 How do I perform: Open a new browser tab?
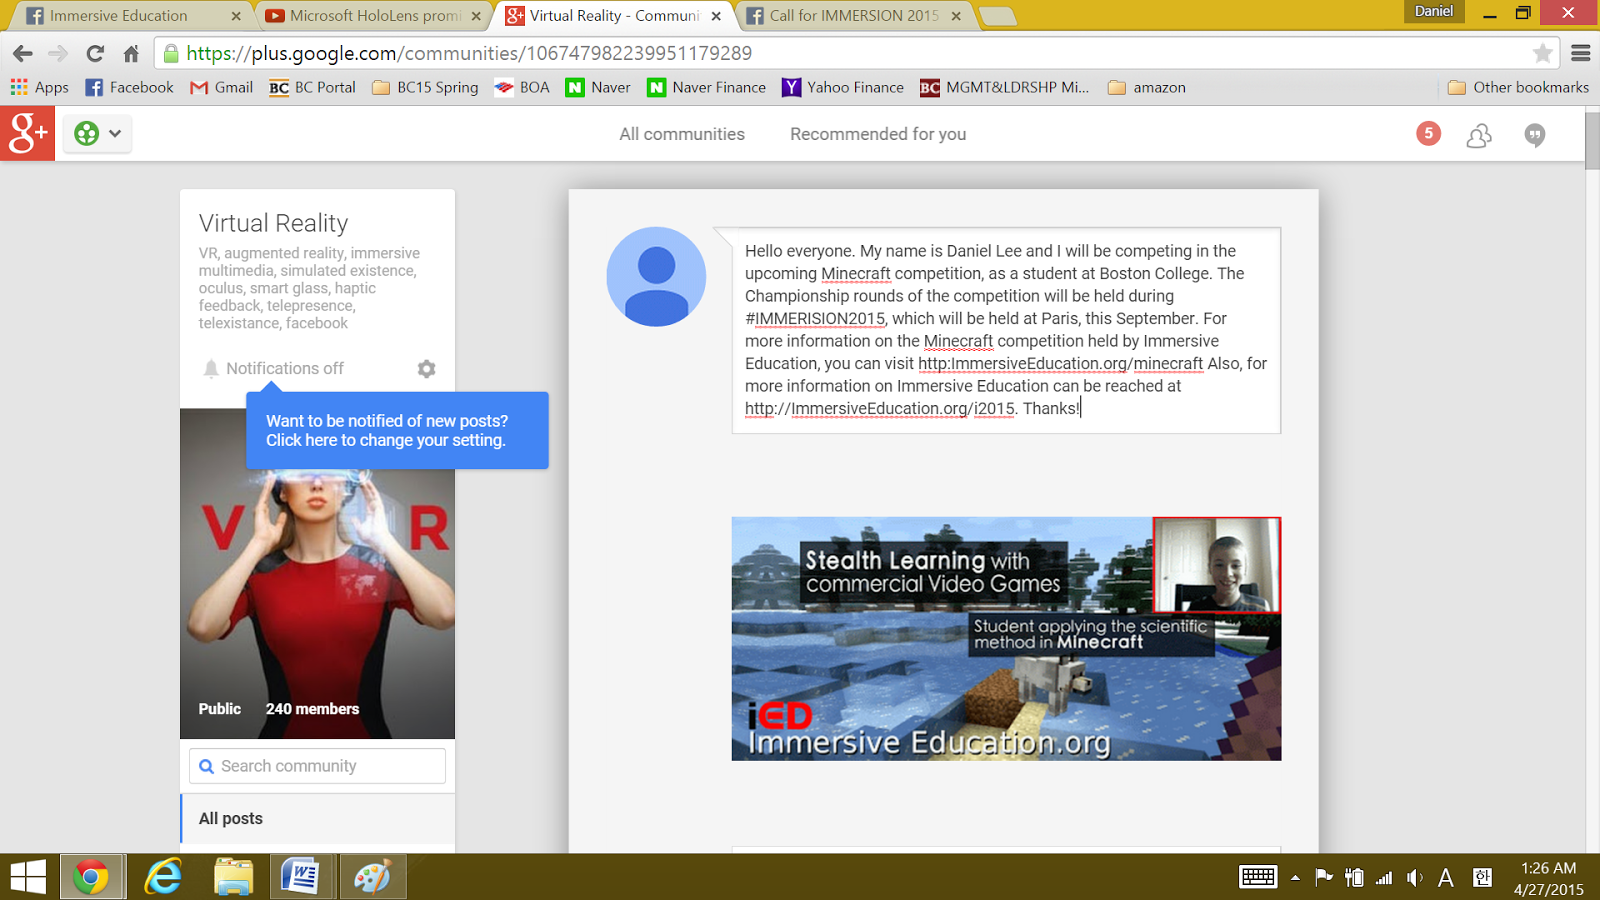997,16
